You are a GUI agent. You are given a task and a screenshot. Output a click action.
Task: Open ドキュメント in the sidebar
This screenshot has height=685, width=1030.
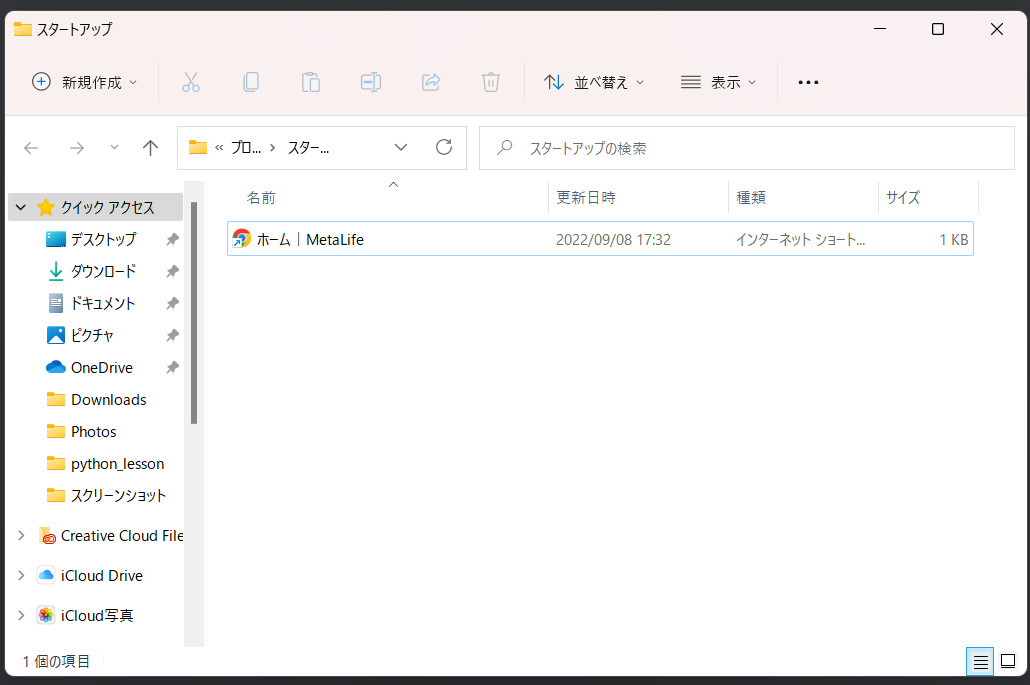[102, 303]
